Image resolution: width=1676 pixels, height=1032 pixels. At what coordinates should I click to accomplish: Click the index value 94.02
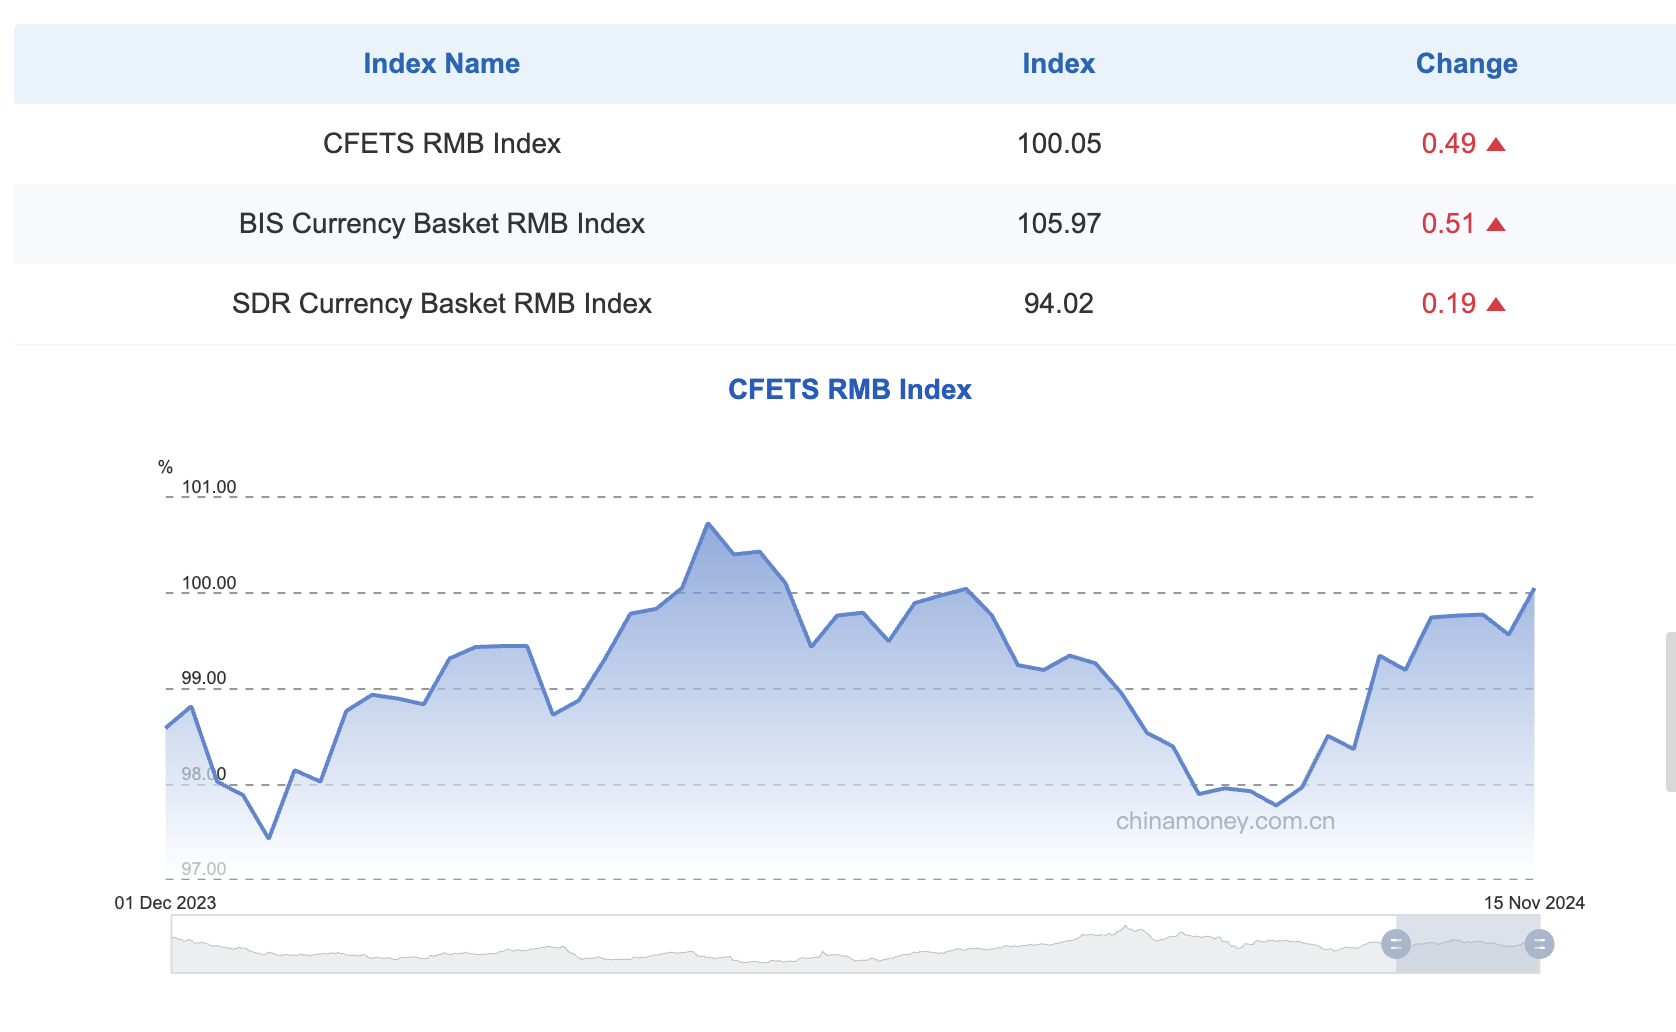pyautogui.click(x=1058, y=304)
